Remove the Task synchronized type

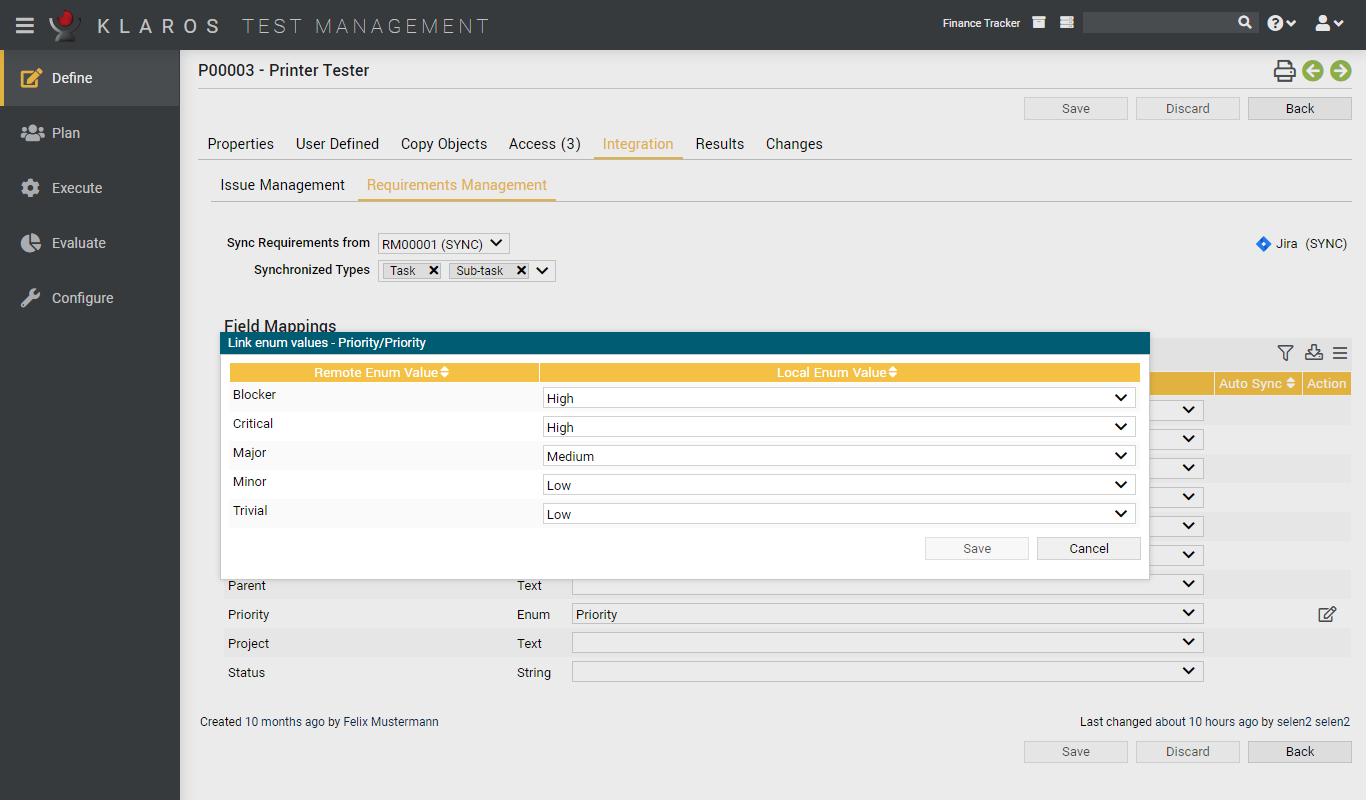click(x=433, y=270)
